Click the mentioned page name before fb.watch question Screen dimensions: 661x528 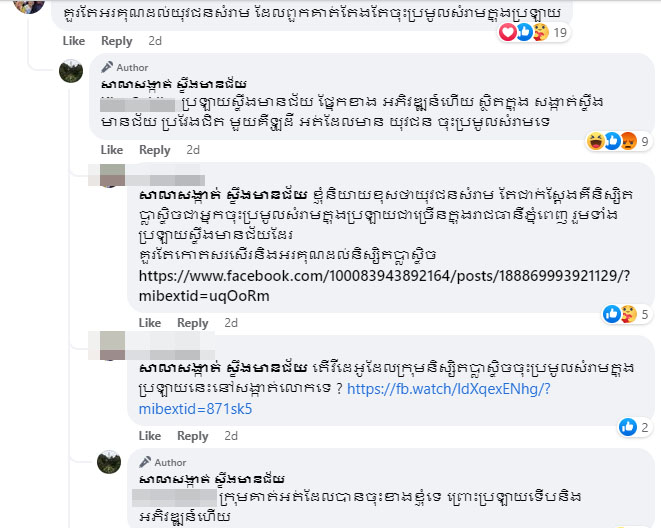point(223,368)
